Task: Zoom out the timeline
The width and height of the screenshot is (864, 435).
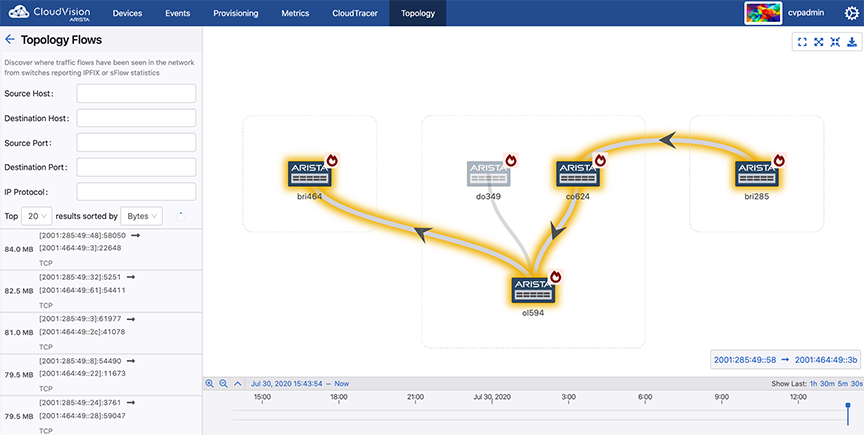Action: 223,384
